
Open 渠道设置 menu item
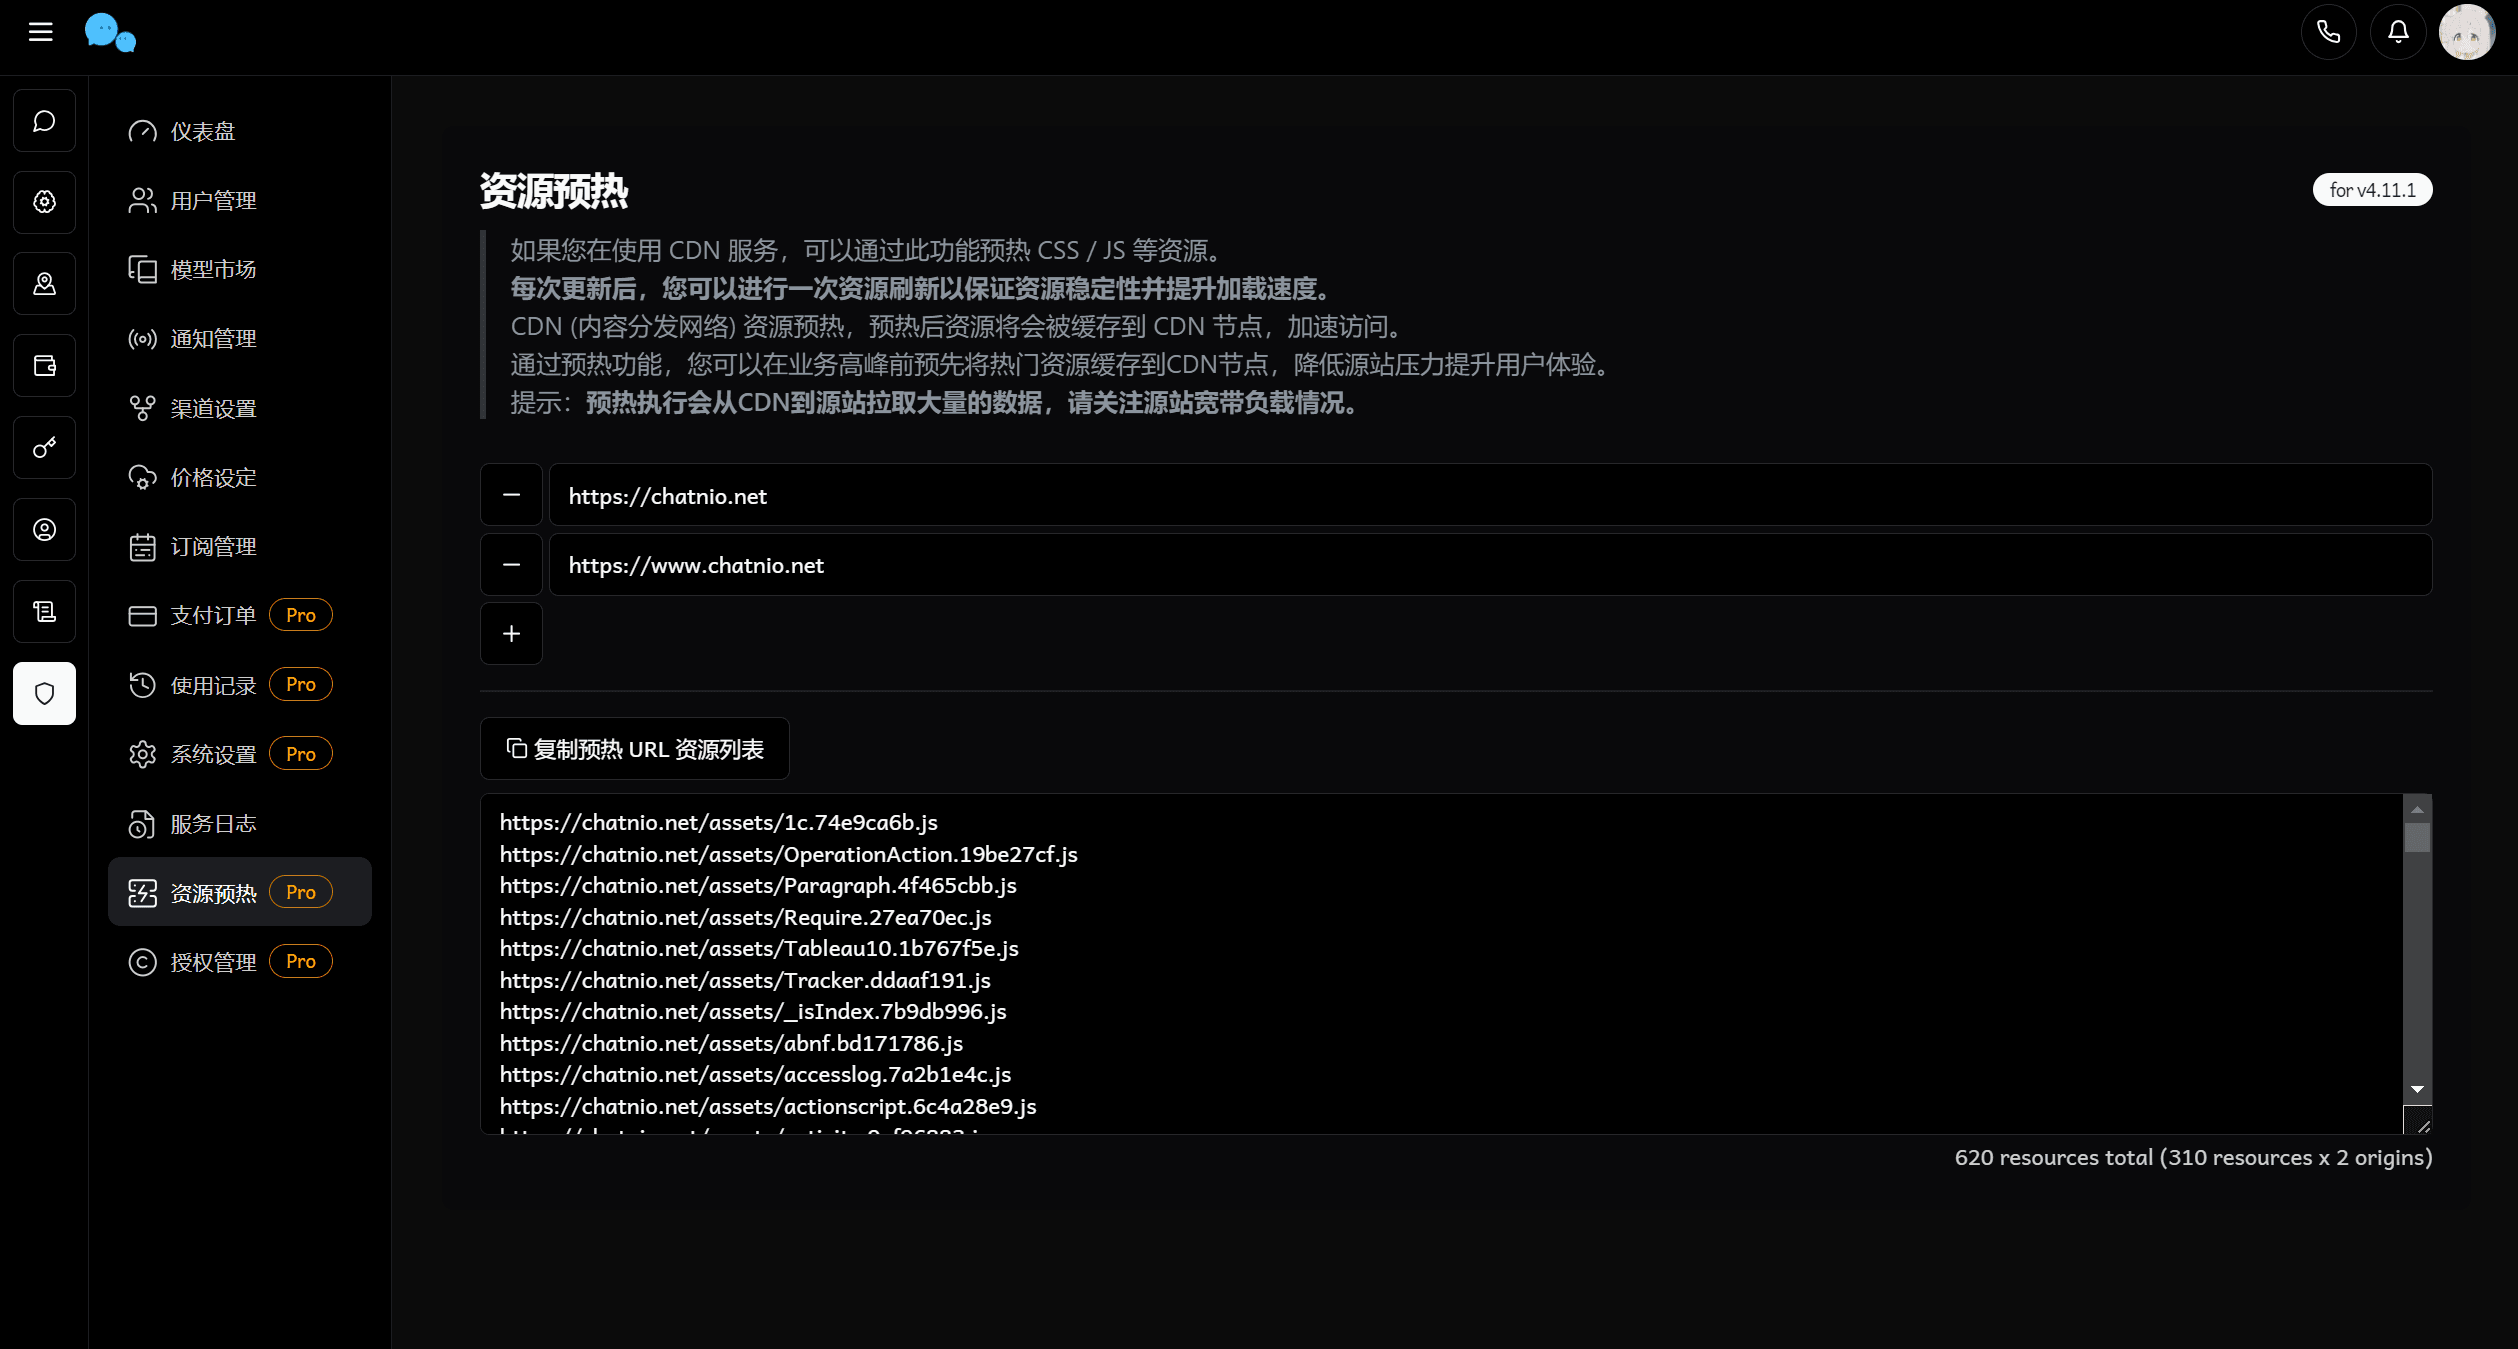point(240,408)
